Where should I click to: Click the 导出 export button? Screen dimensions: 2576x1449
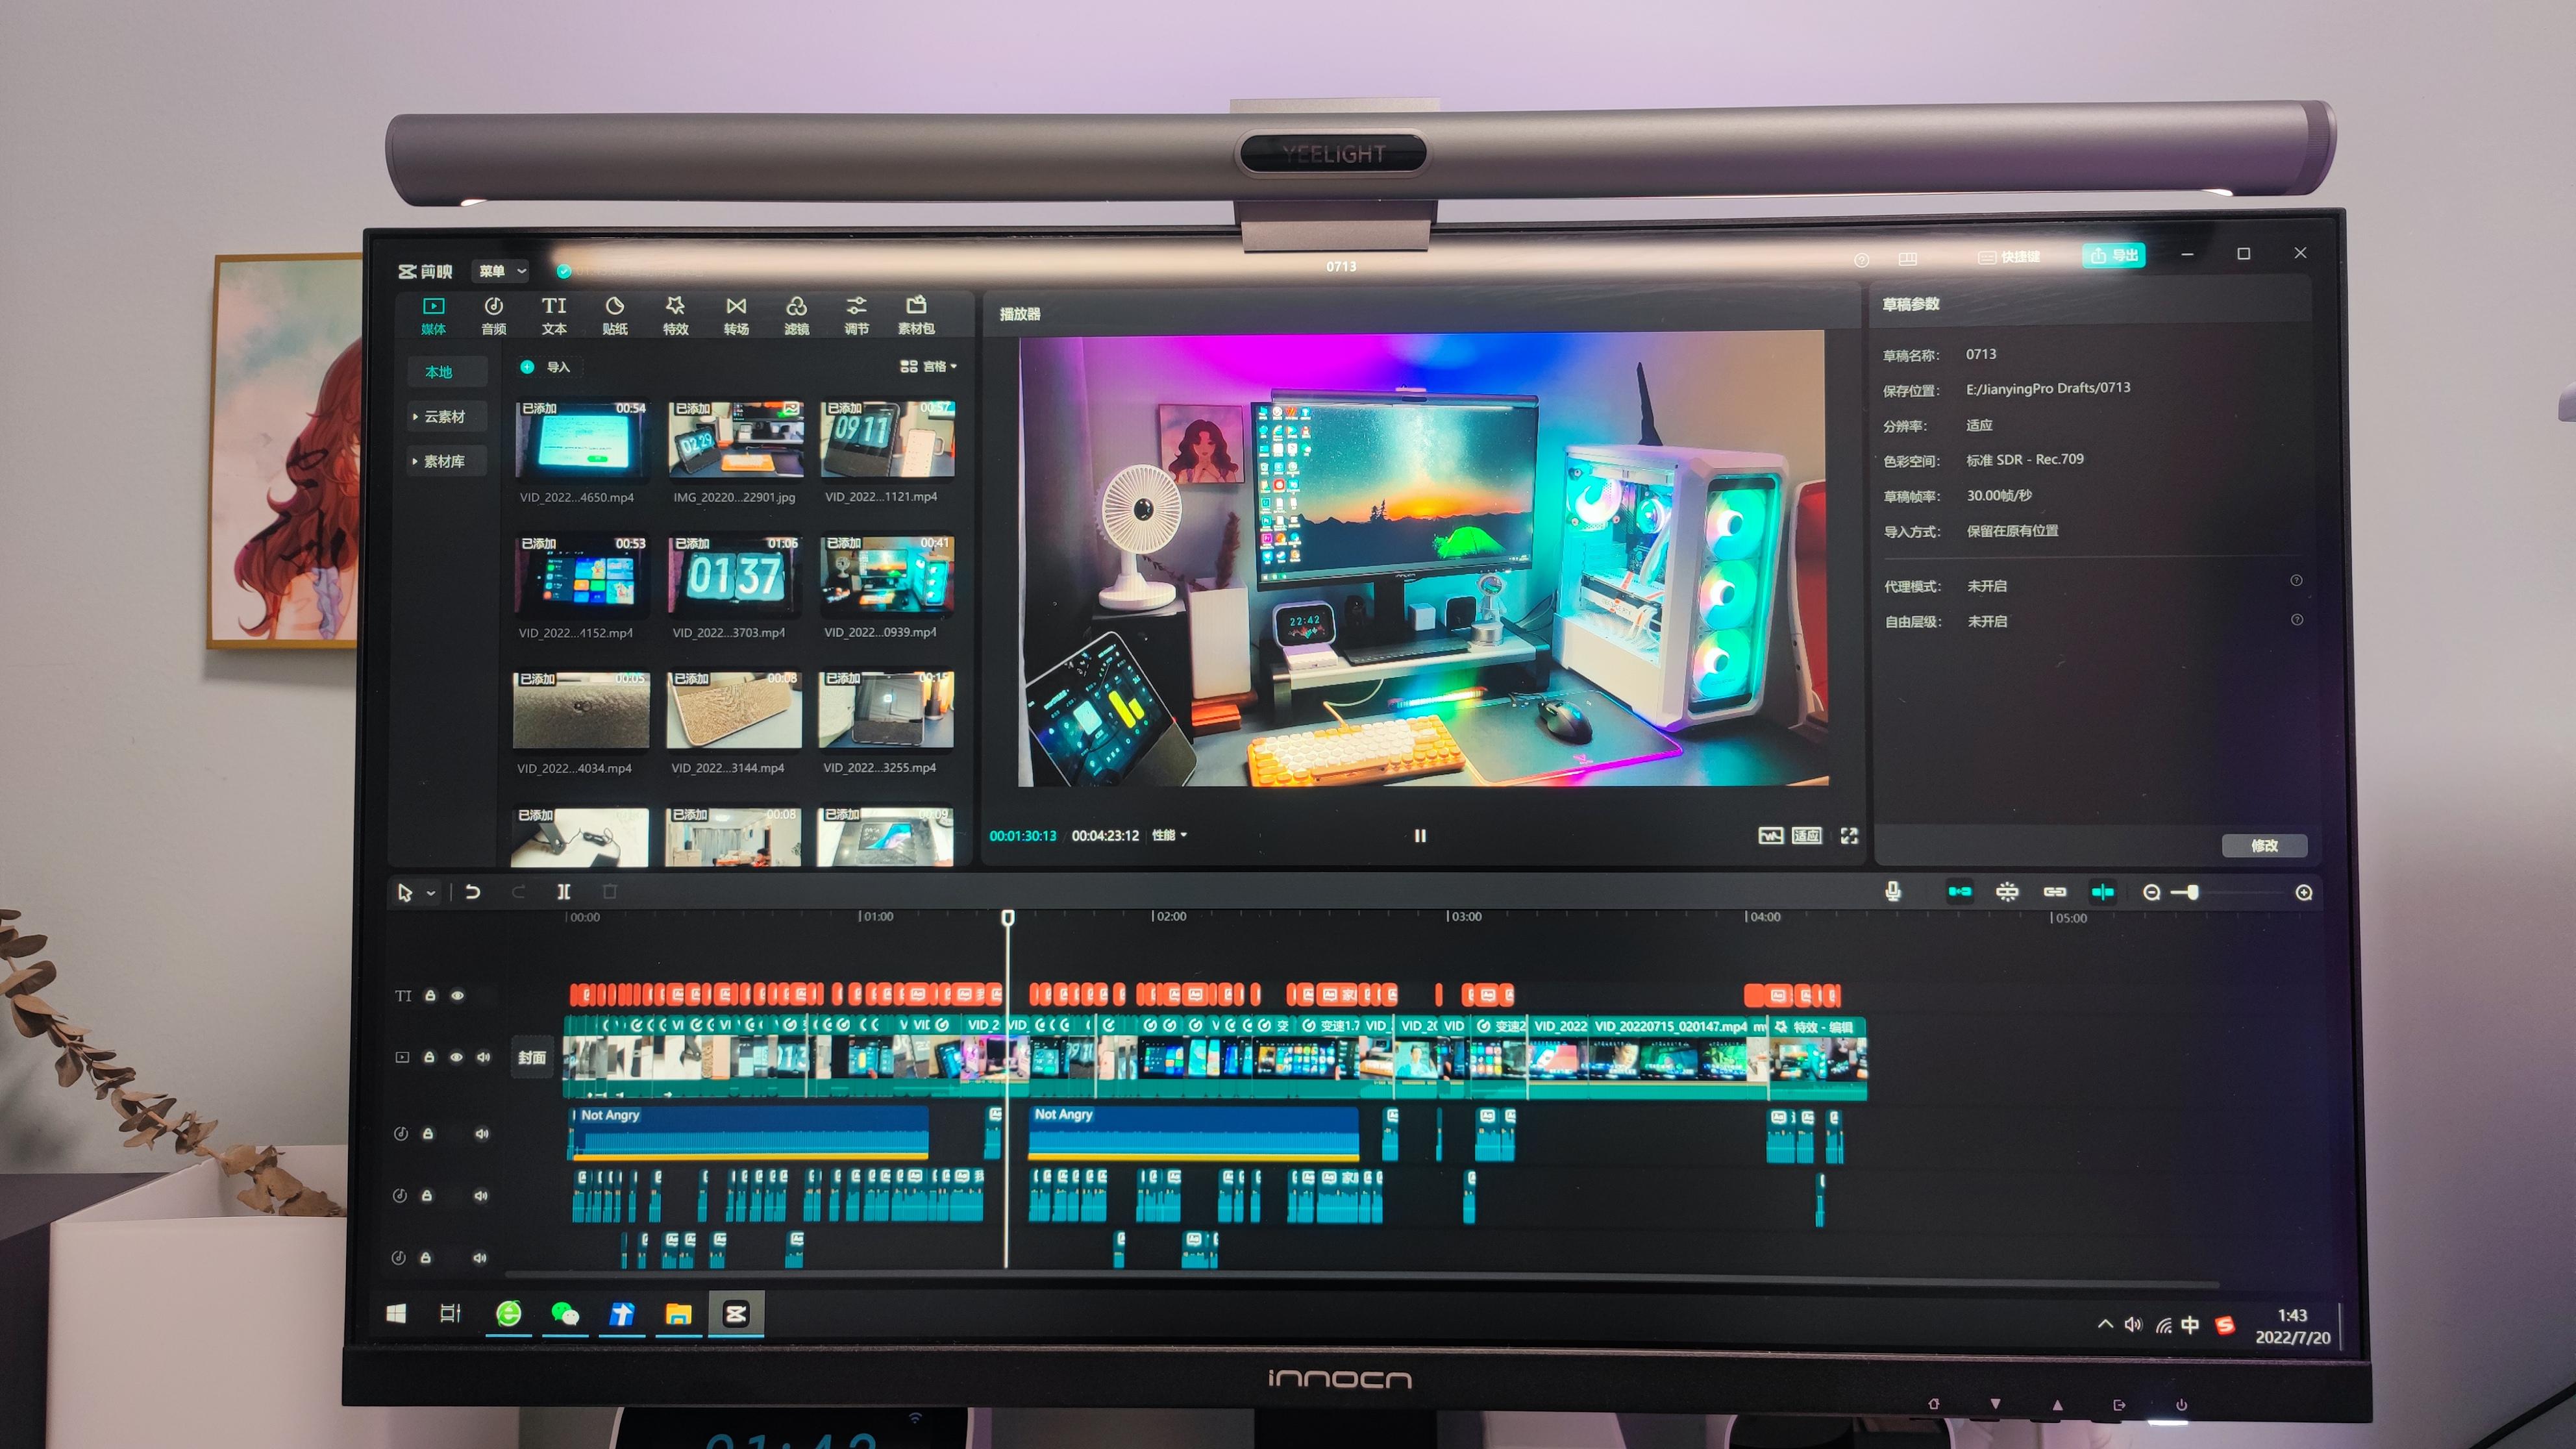pyautogui.click(x=2114, y=256)
